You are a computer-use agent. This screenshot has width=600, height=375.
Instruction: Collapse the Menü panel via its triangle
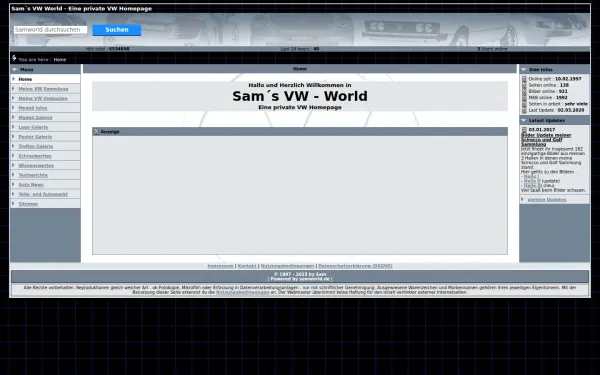click(15, 70)
